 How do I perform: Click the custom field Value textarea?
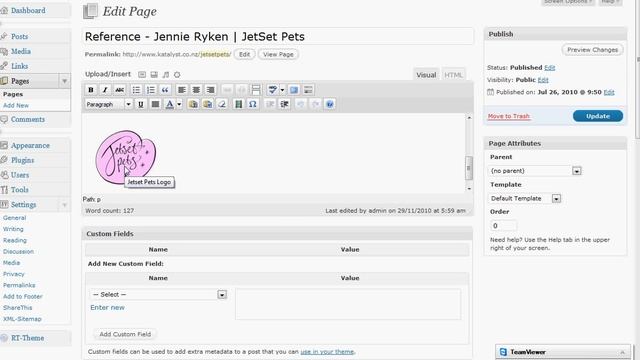click(x=348, y=304)
